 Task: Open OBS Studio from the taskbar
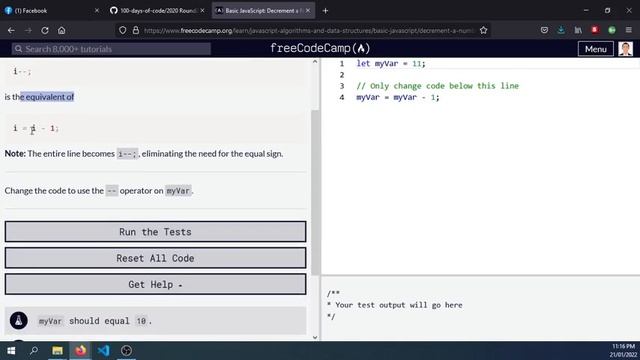click(x=126, y=351)
